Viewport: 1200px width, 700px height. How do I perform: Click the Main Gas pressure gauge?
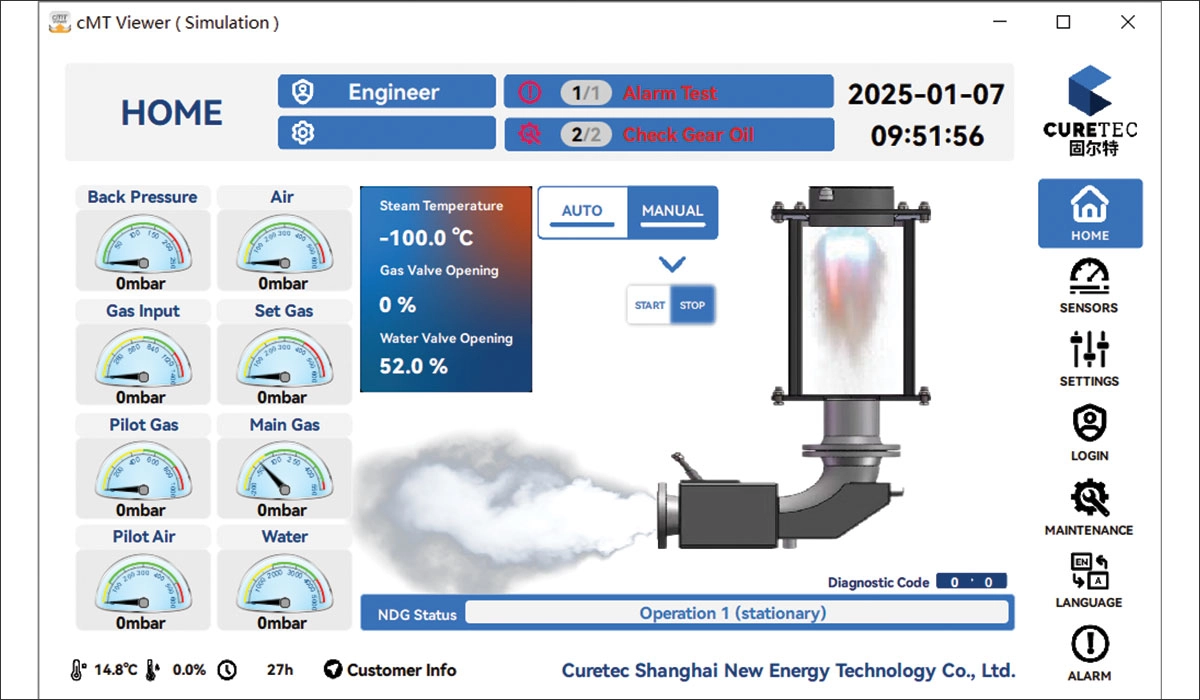(284, 467)
